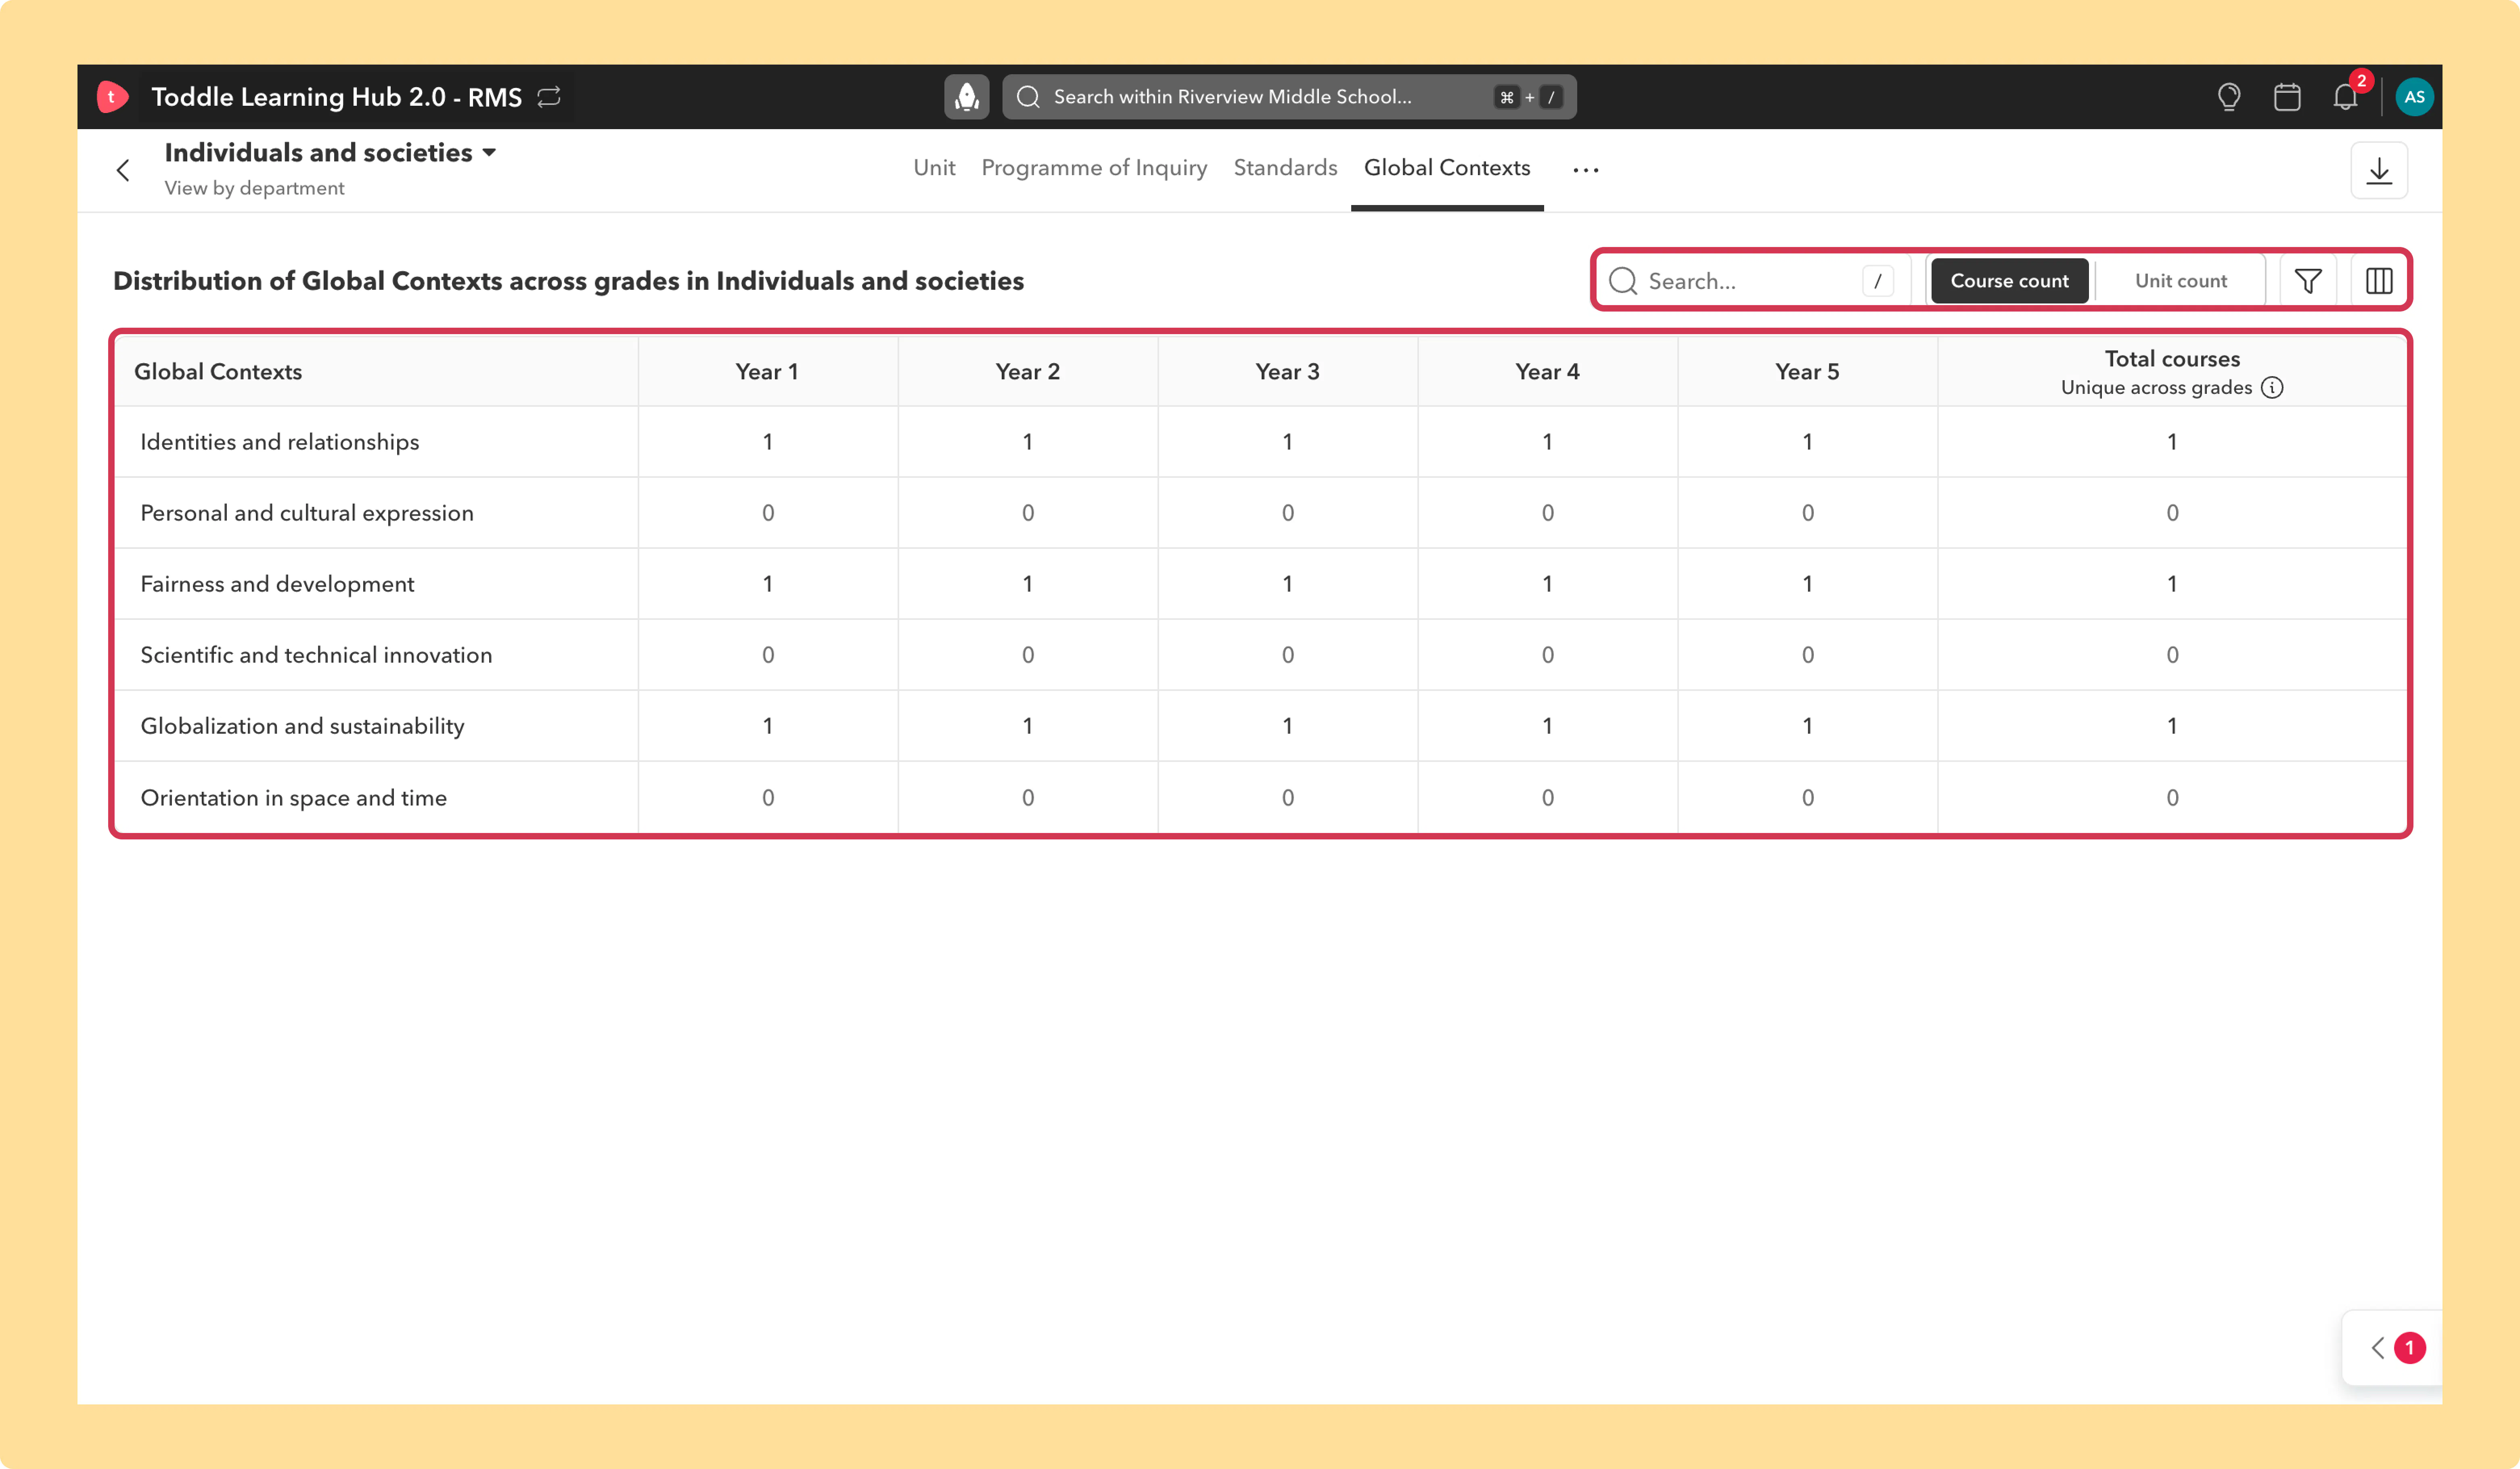
Task: Click the Orientation in space and time row label
Action: 293,798
